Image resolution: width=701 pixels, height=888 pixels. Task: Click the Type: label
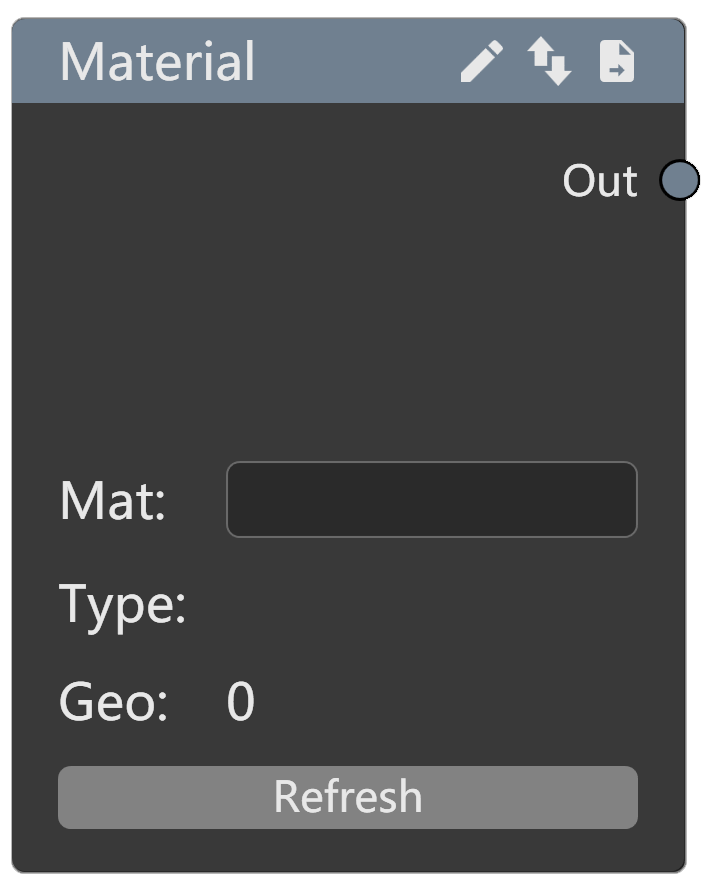pyautogui.click(x=122, y=603)
